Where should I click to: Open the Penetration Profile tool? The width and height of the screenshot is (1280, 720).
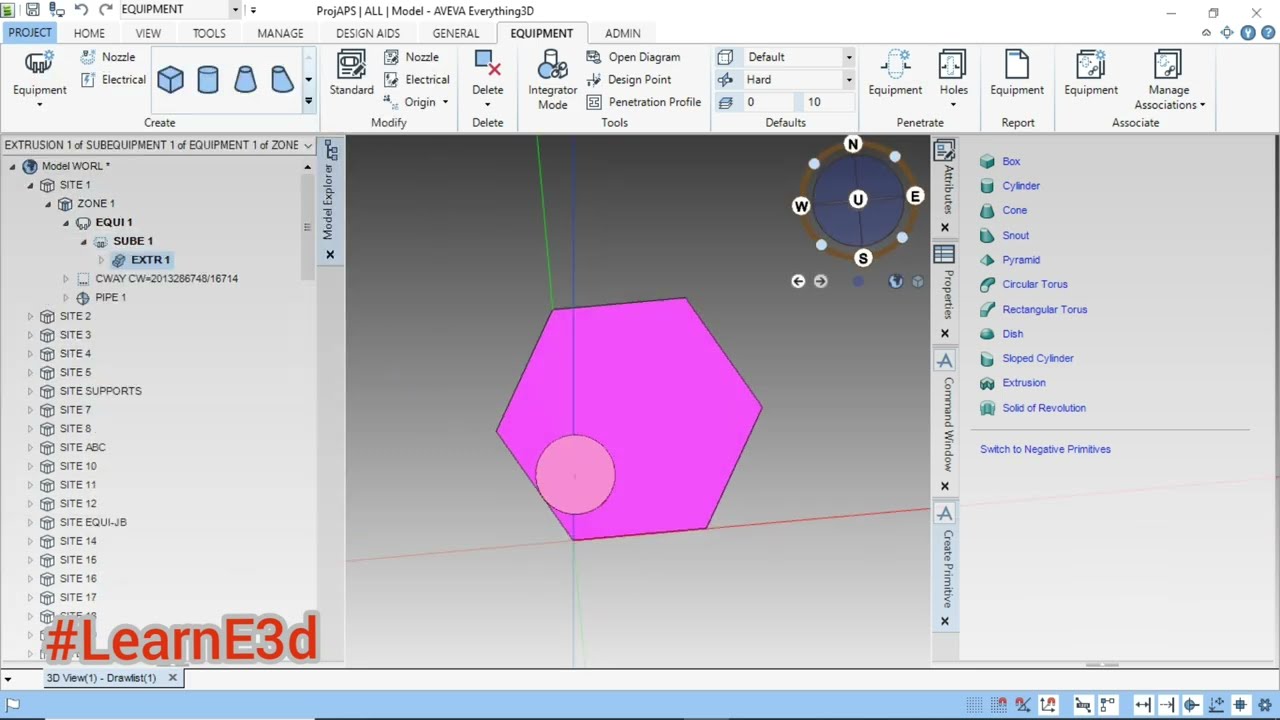(644, 102)
